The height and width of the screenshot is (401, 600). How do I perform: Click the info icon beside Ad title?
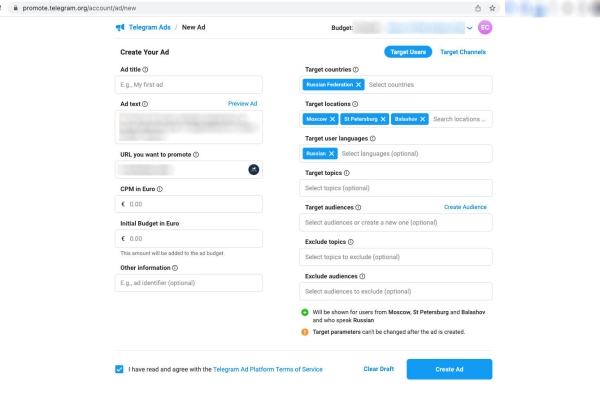pos(145,70)
